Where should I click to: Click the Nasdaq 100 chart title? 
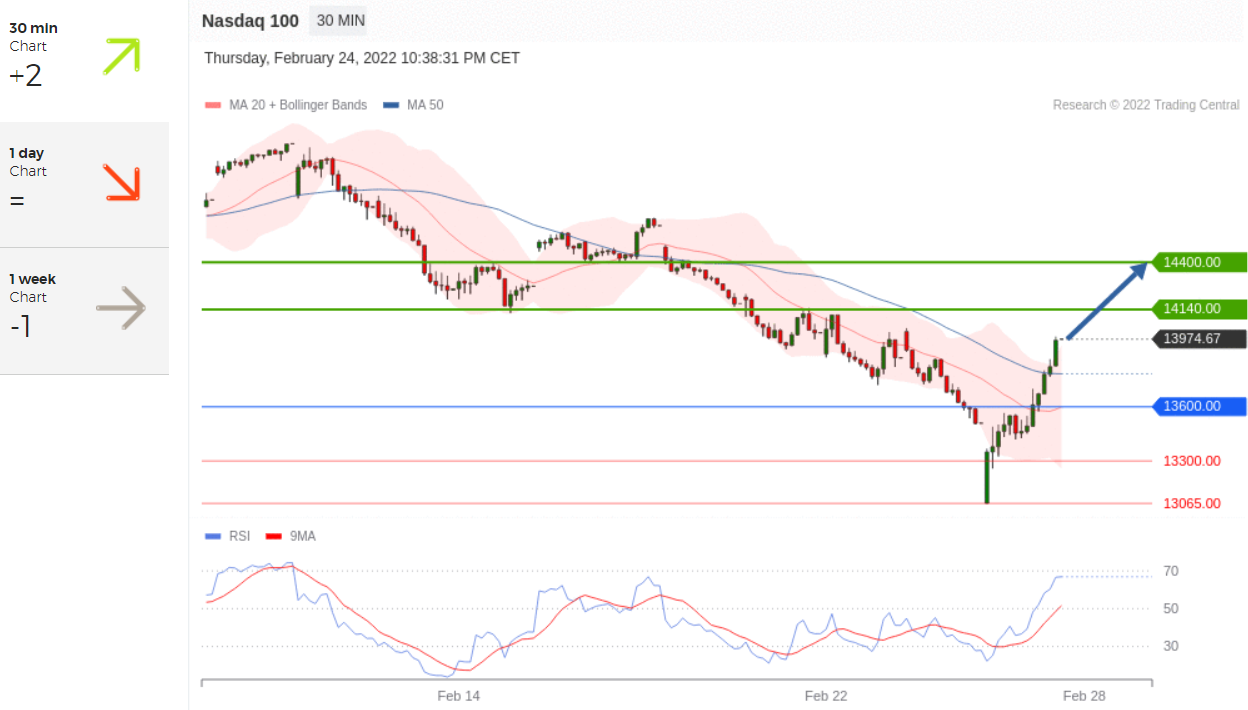(250, 20)
